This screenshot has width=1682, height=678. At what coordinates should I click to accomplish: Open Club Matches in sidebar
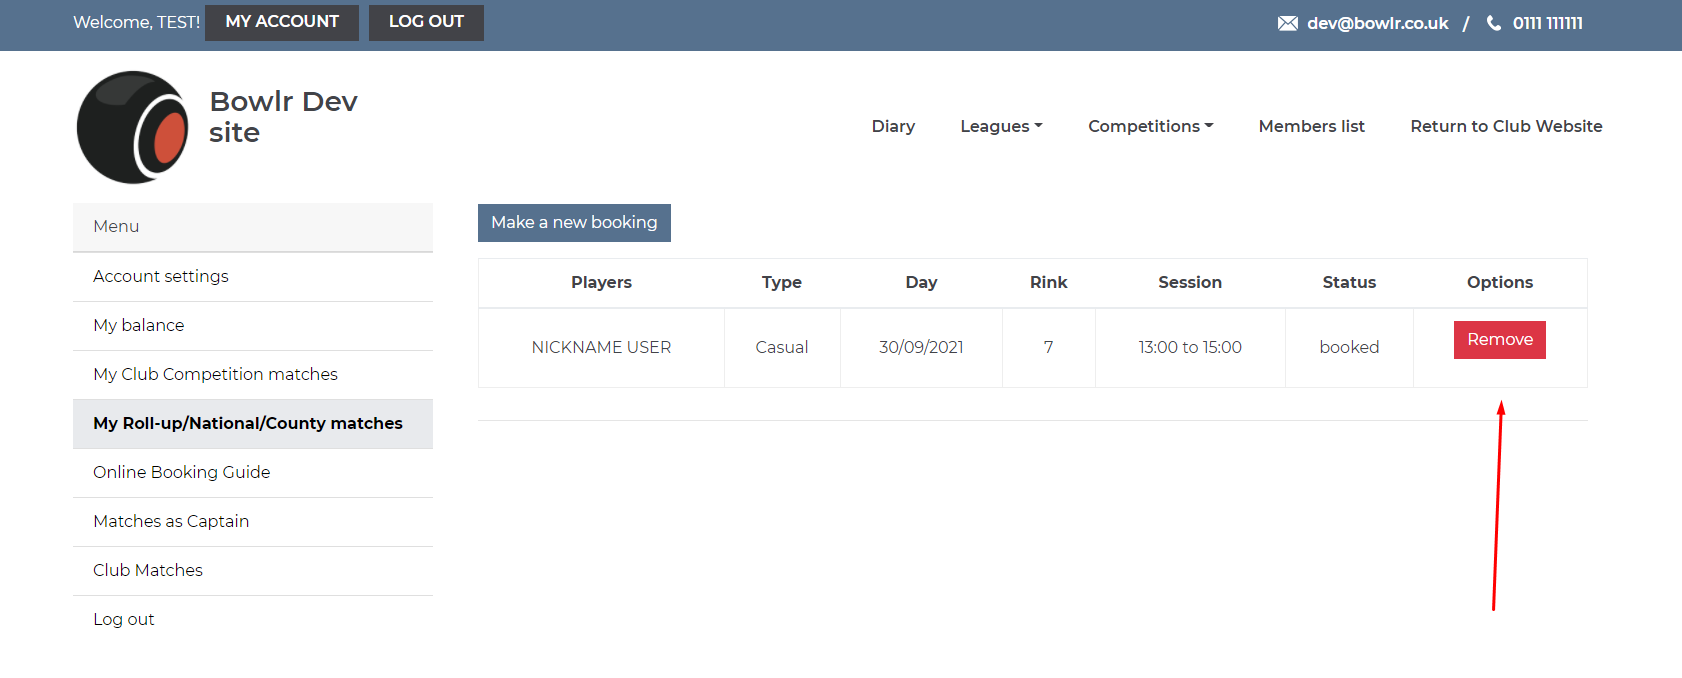coord(148,570)
